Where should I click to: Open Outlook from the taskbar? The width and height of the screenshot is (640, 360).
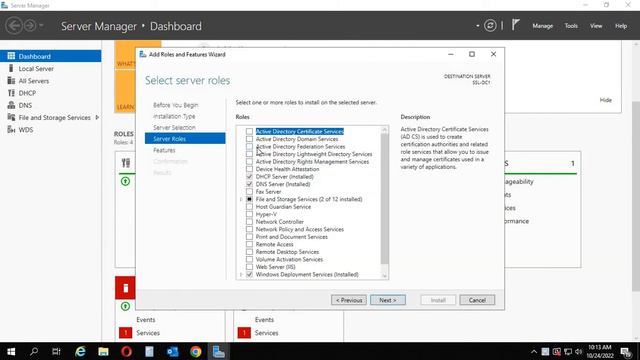(x=173, y=351)
